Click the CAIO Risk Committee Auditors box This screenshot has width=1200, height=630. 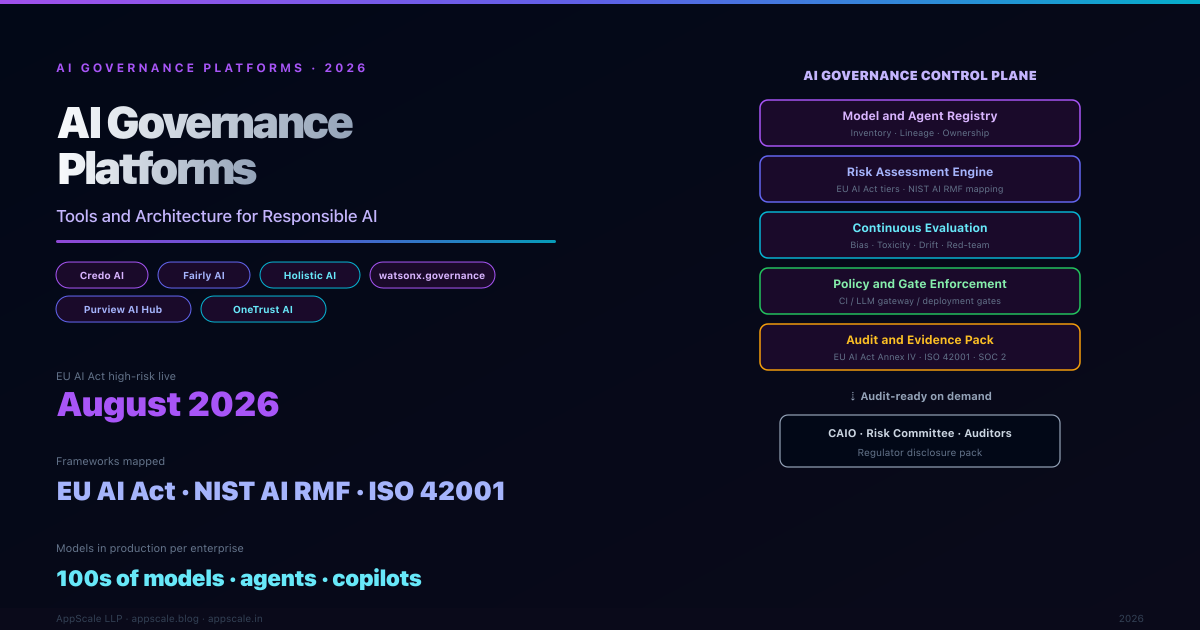(x=919, y=441)
